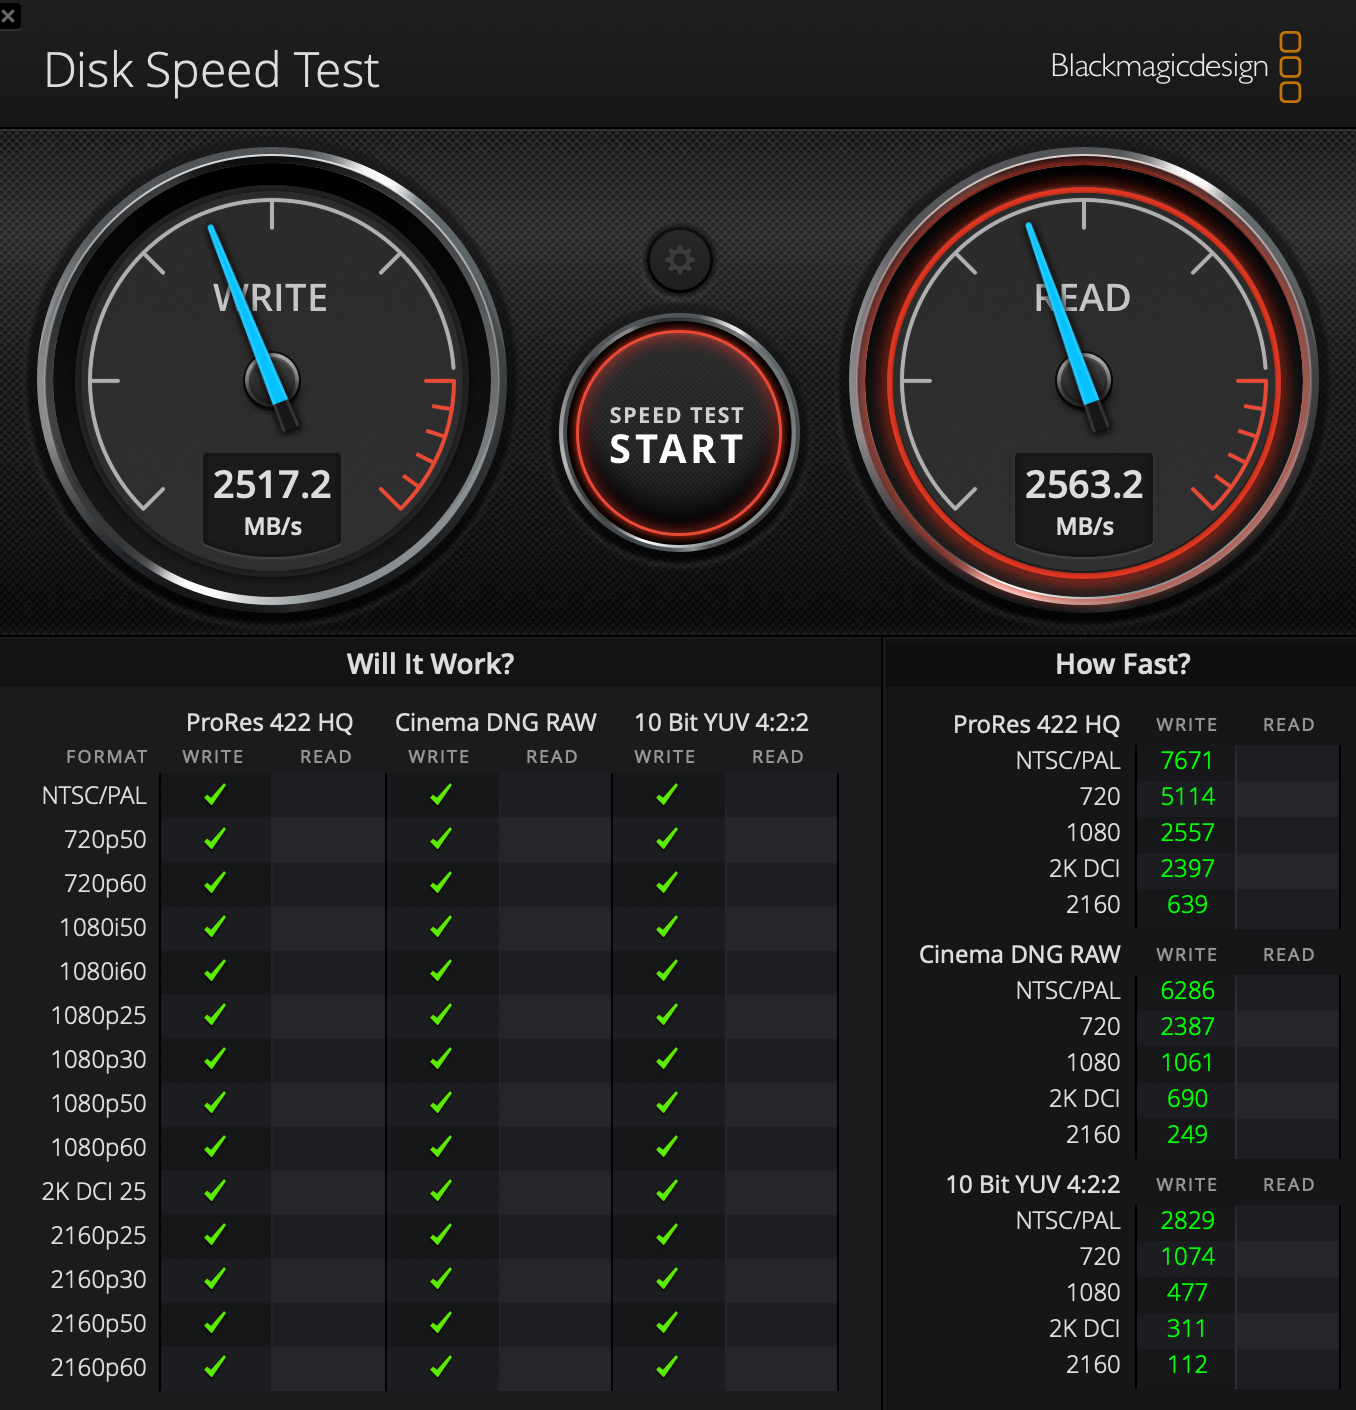
Task: Click ProRes 422 HQ 2160p30 write checkmark
Action: [x=215, y=1279]
